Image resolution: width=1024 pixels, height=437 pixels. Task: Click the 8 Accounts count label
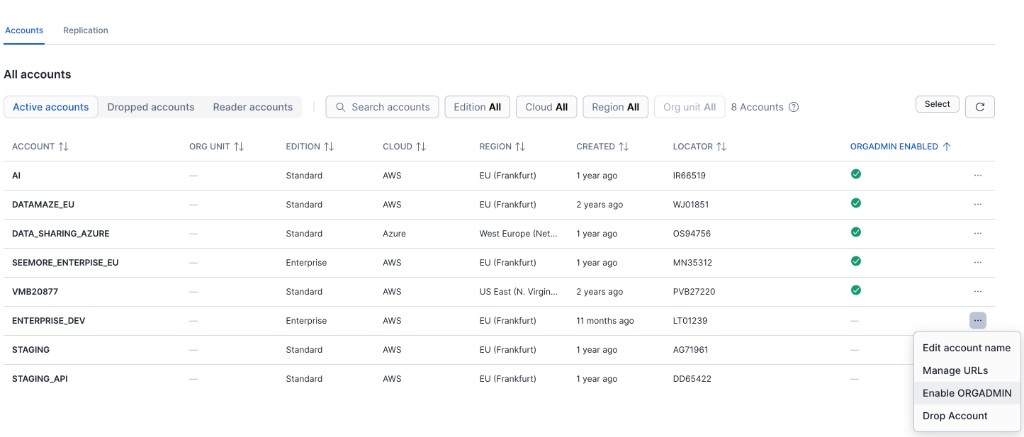pos(757,107)
